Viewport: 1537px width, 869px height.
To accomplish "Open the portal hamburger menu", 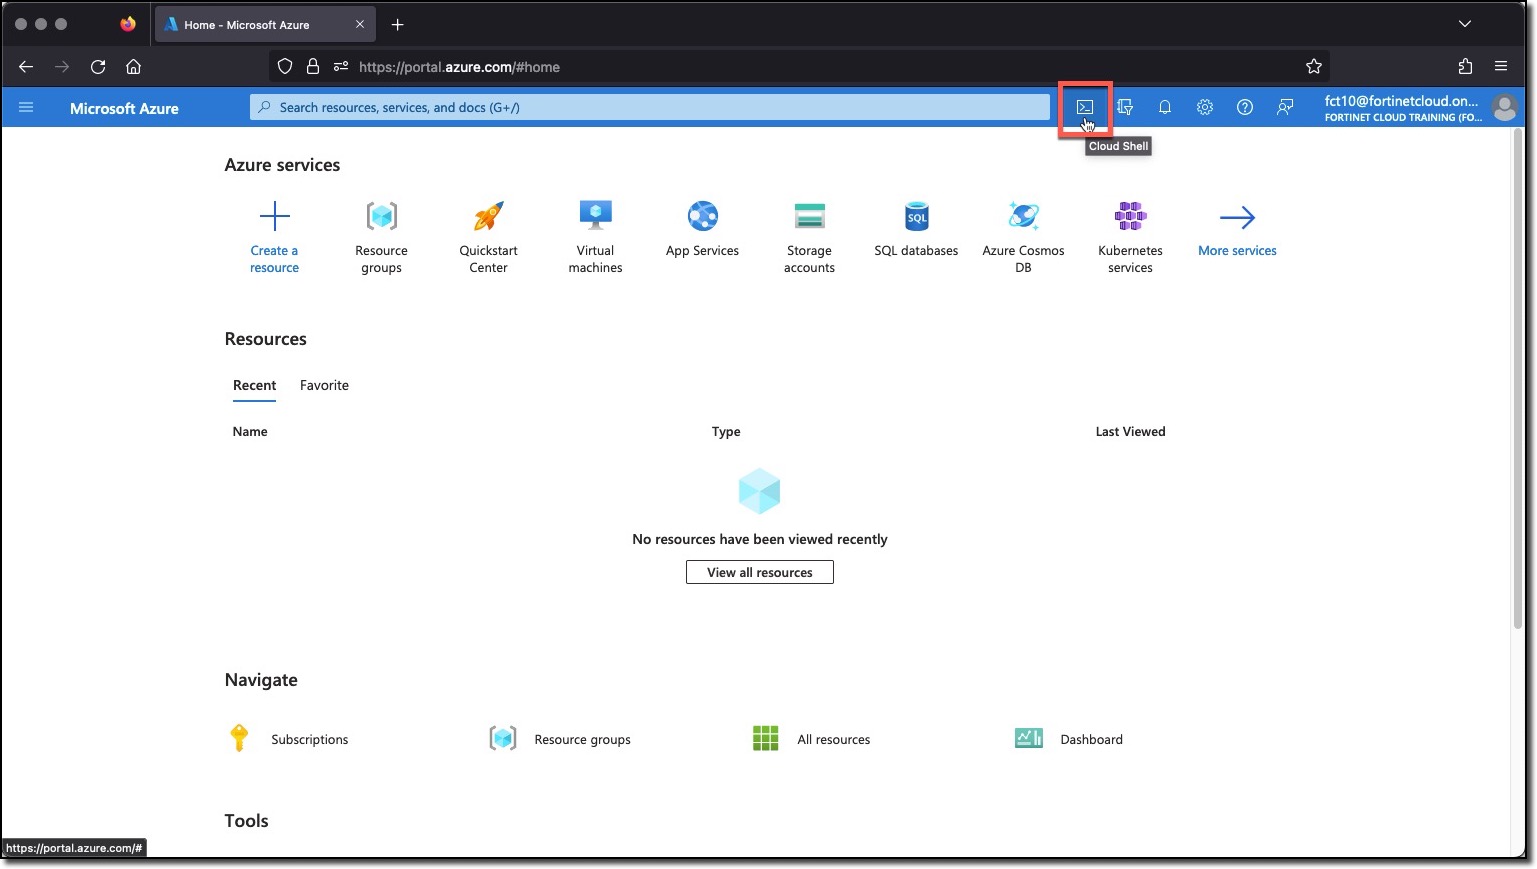I will 26,107.
